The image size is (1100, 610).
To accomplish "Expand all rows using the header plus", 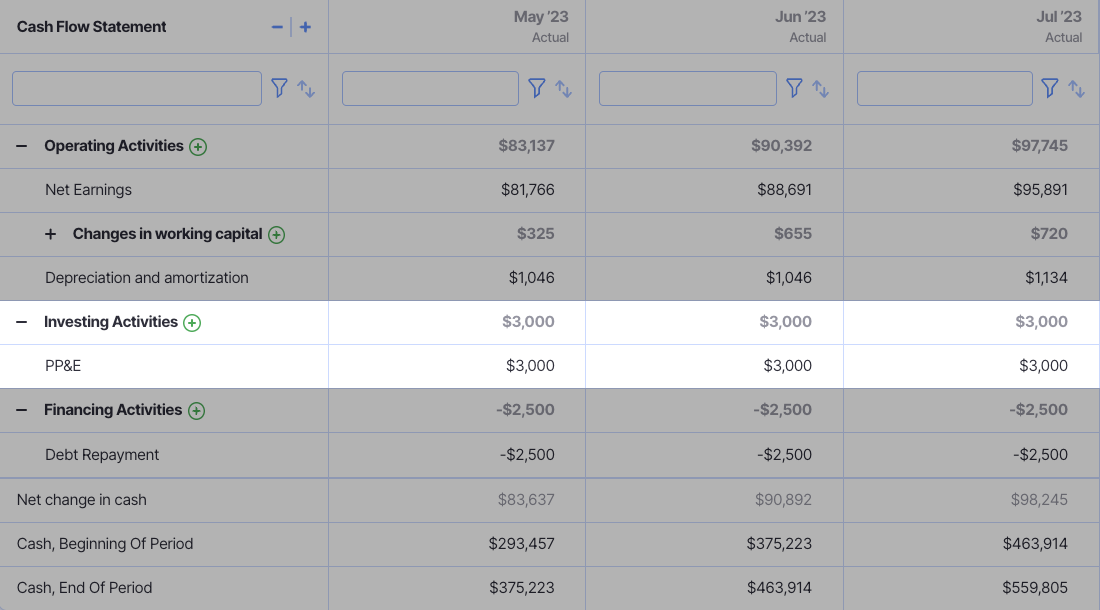I will [x=305, y=27].
